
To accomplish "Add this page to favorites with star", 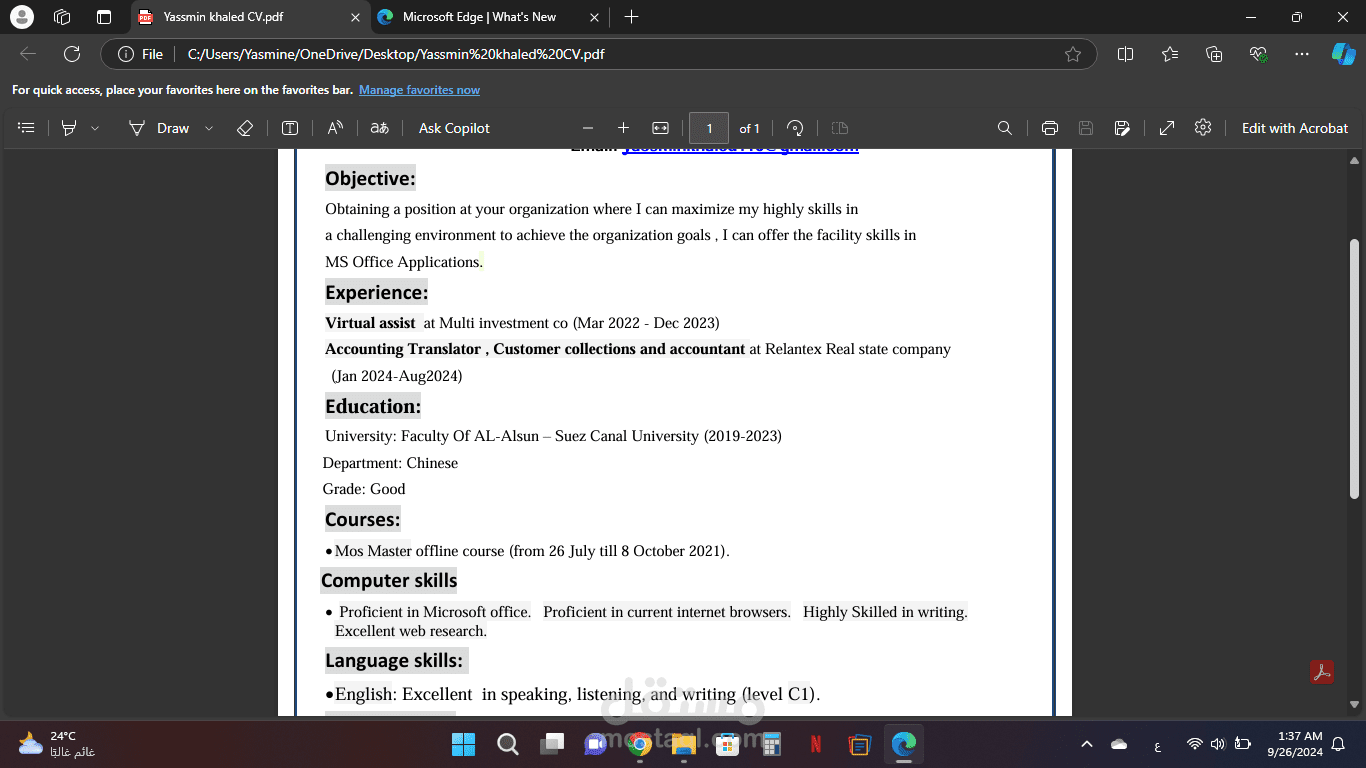I will [x=1073, y=54].
